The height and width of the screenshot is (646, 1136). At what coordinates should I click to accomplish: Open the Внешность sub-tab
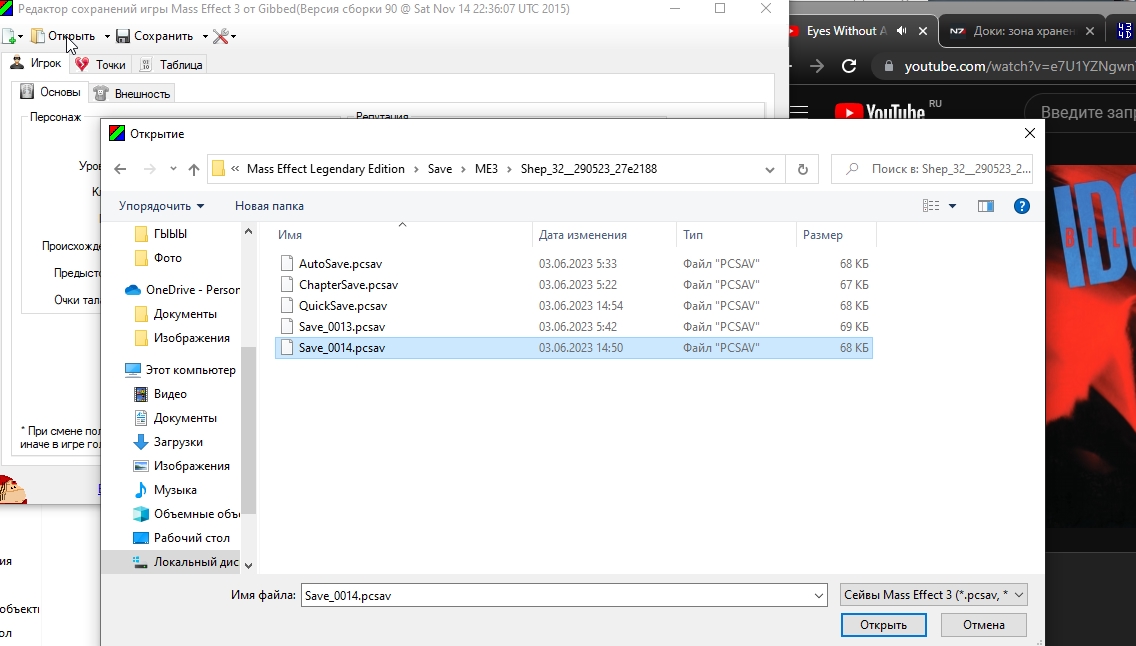tap(132, 93)
